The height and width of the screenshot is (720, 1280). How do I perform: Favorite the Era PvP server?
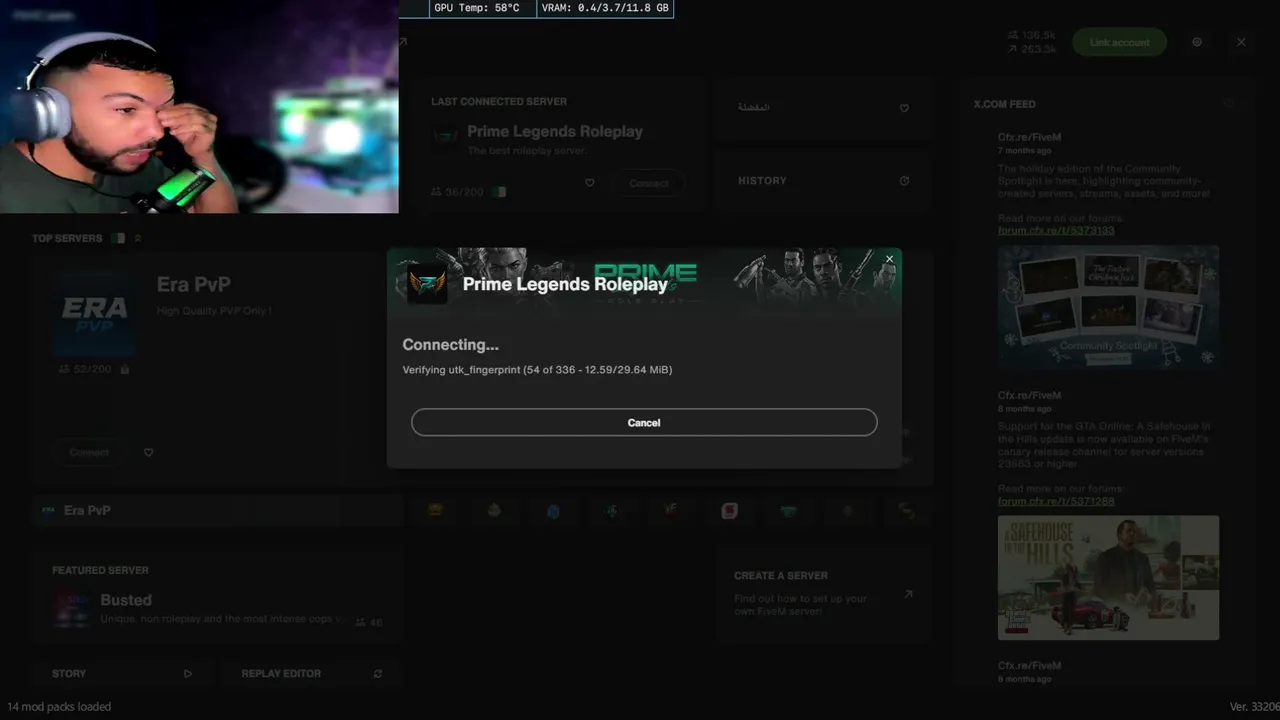148,452
